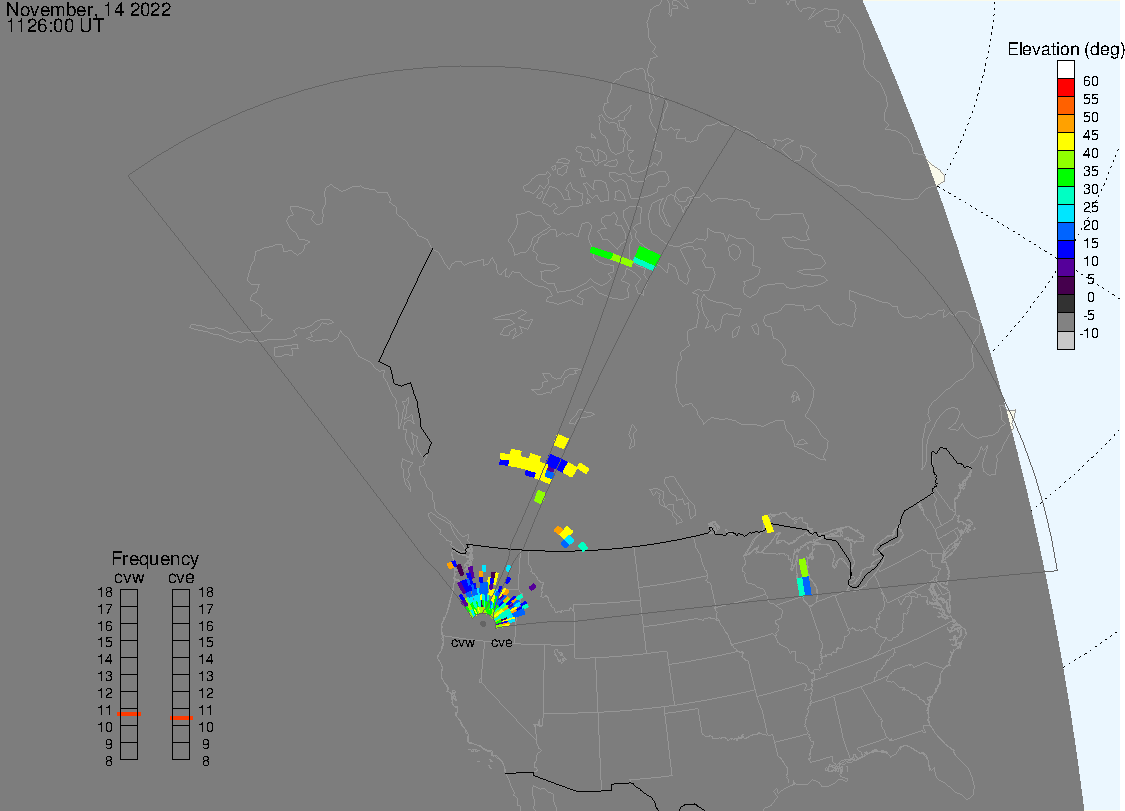Click the '30' elevation scale label
The width and height of the screenshot is (1125, 811).
pos(1091,189)
